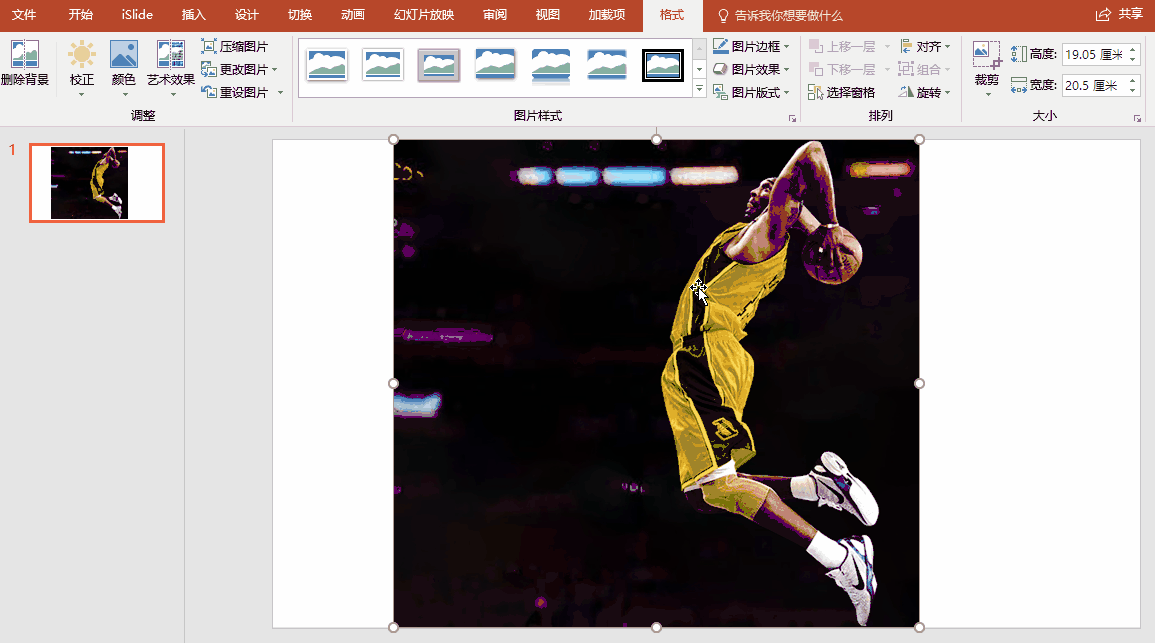Screen dimensions: 1155x643
Task: Switch to the 设计 design tab
Action: (247, 15)
